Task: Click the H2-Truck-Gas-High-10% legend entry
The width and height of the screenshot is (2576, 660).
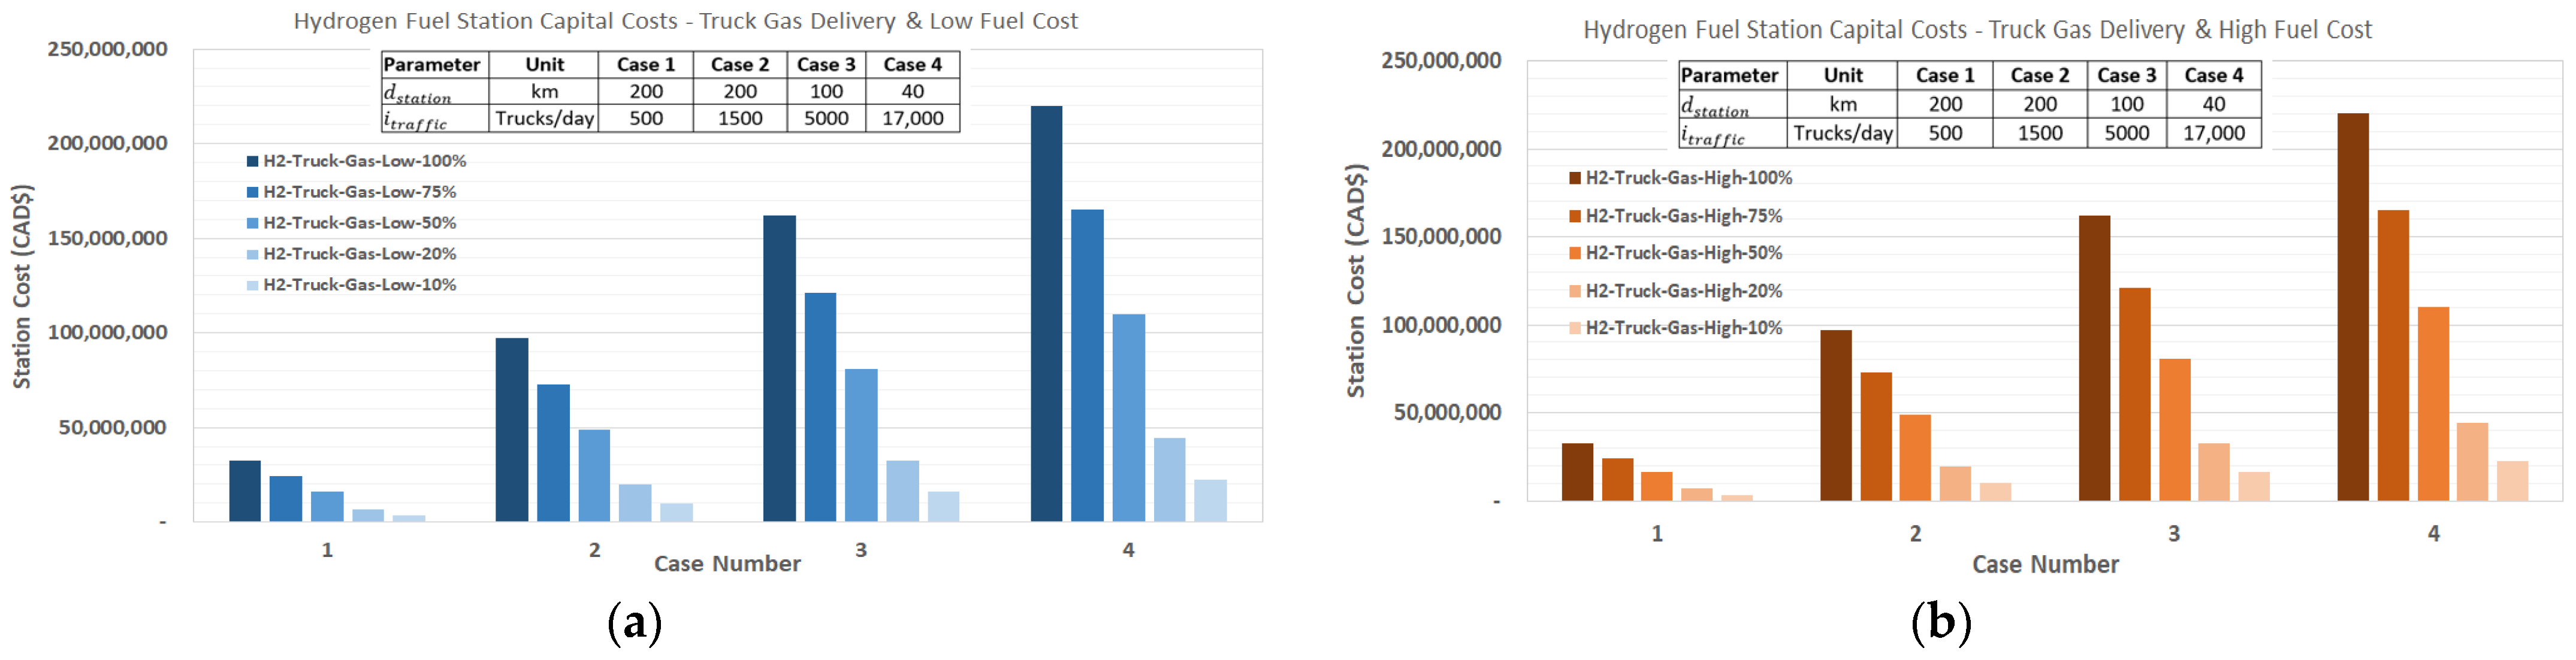Action: pyautogui.click(x=1683, y=328)
